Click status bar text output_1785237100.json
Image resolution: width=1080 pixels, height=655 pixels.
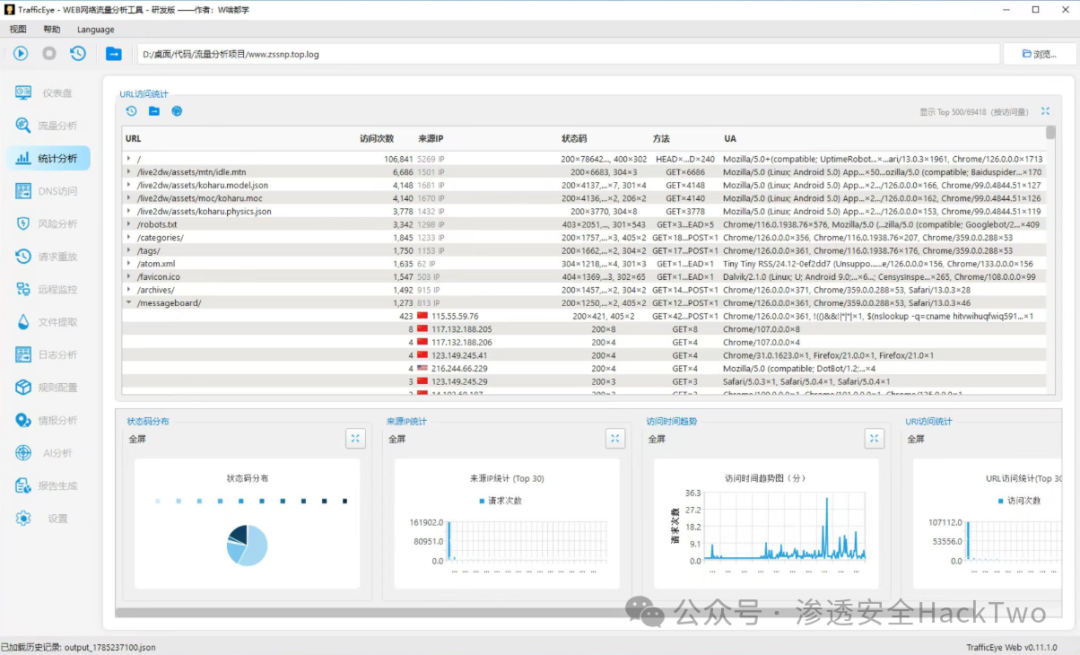click(x=110, y=647)
